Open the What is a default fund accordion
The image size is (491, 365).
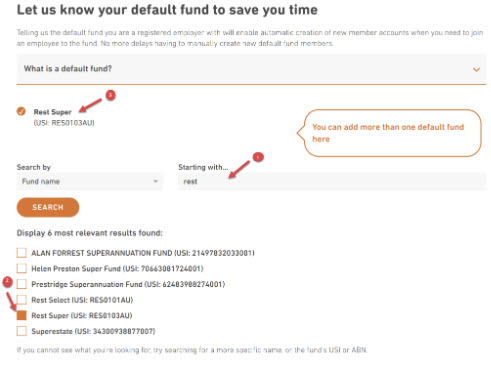pyautogui.click(x=251, y=69)
